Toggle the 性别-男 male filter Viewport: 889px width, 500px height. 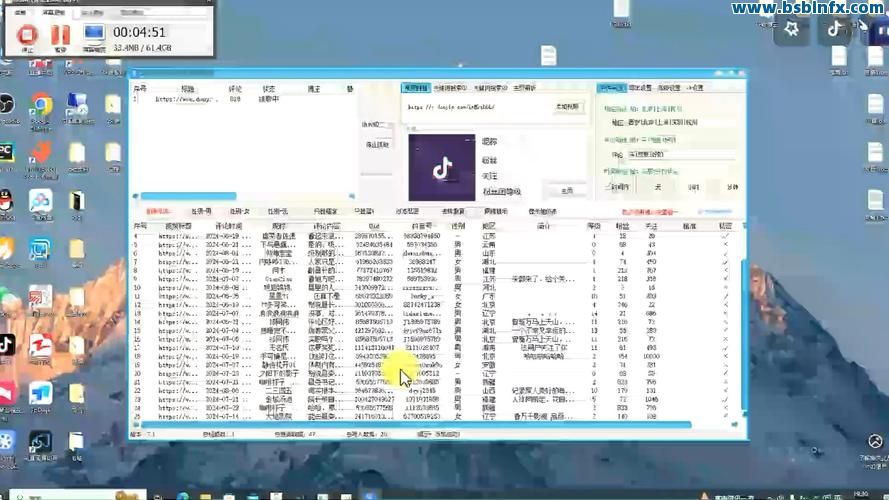pos(201,211)
